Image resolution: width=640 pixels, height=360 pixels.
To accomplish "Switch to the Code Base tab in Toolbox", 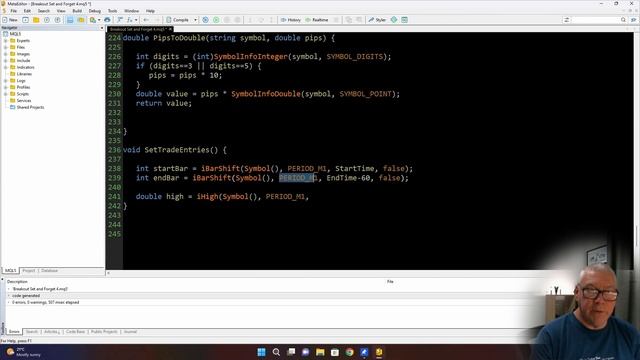I will tap(75, 332).
